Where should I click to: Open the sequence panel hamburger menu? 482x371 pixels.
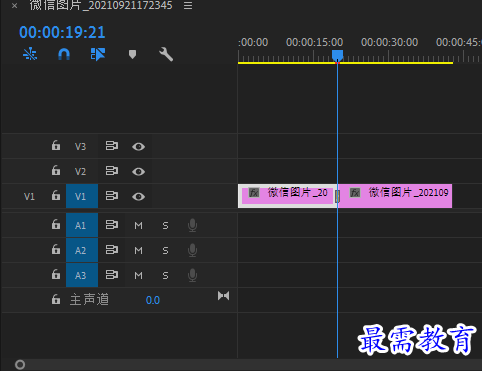[188, 6]
